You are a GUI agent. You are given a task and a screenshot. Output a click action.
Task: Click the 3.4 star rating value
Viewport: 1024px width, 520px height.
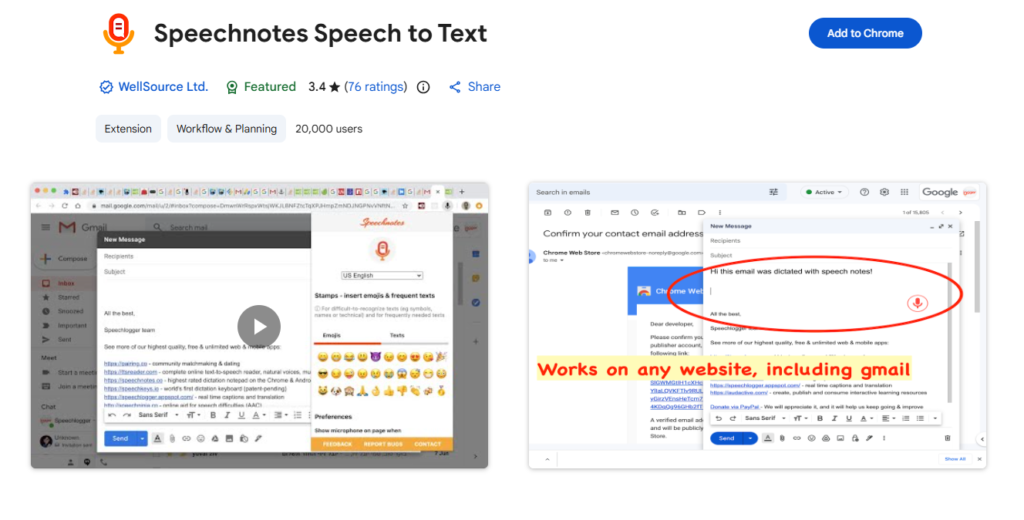click(x=324, y=87)
